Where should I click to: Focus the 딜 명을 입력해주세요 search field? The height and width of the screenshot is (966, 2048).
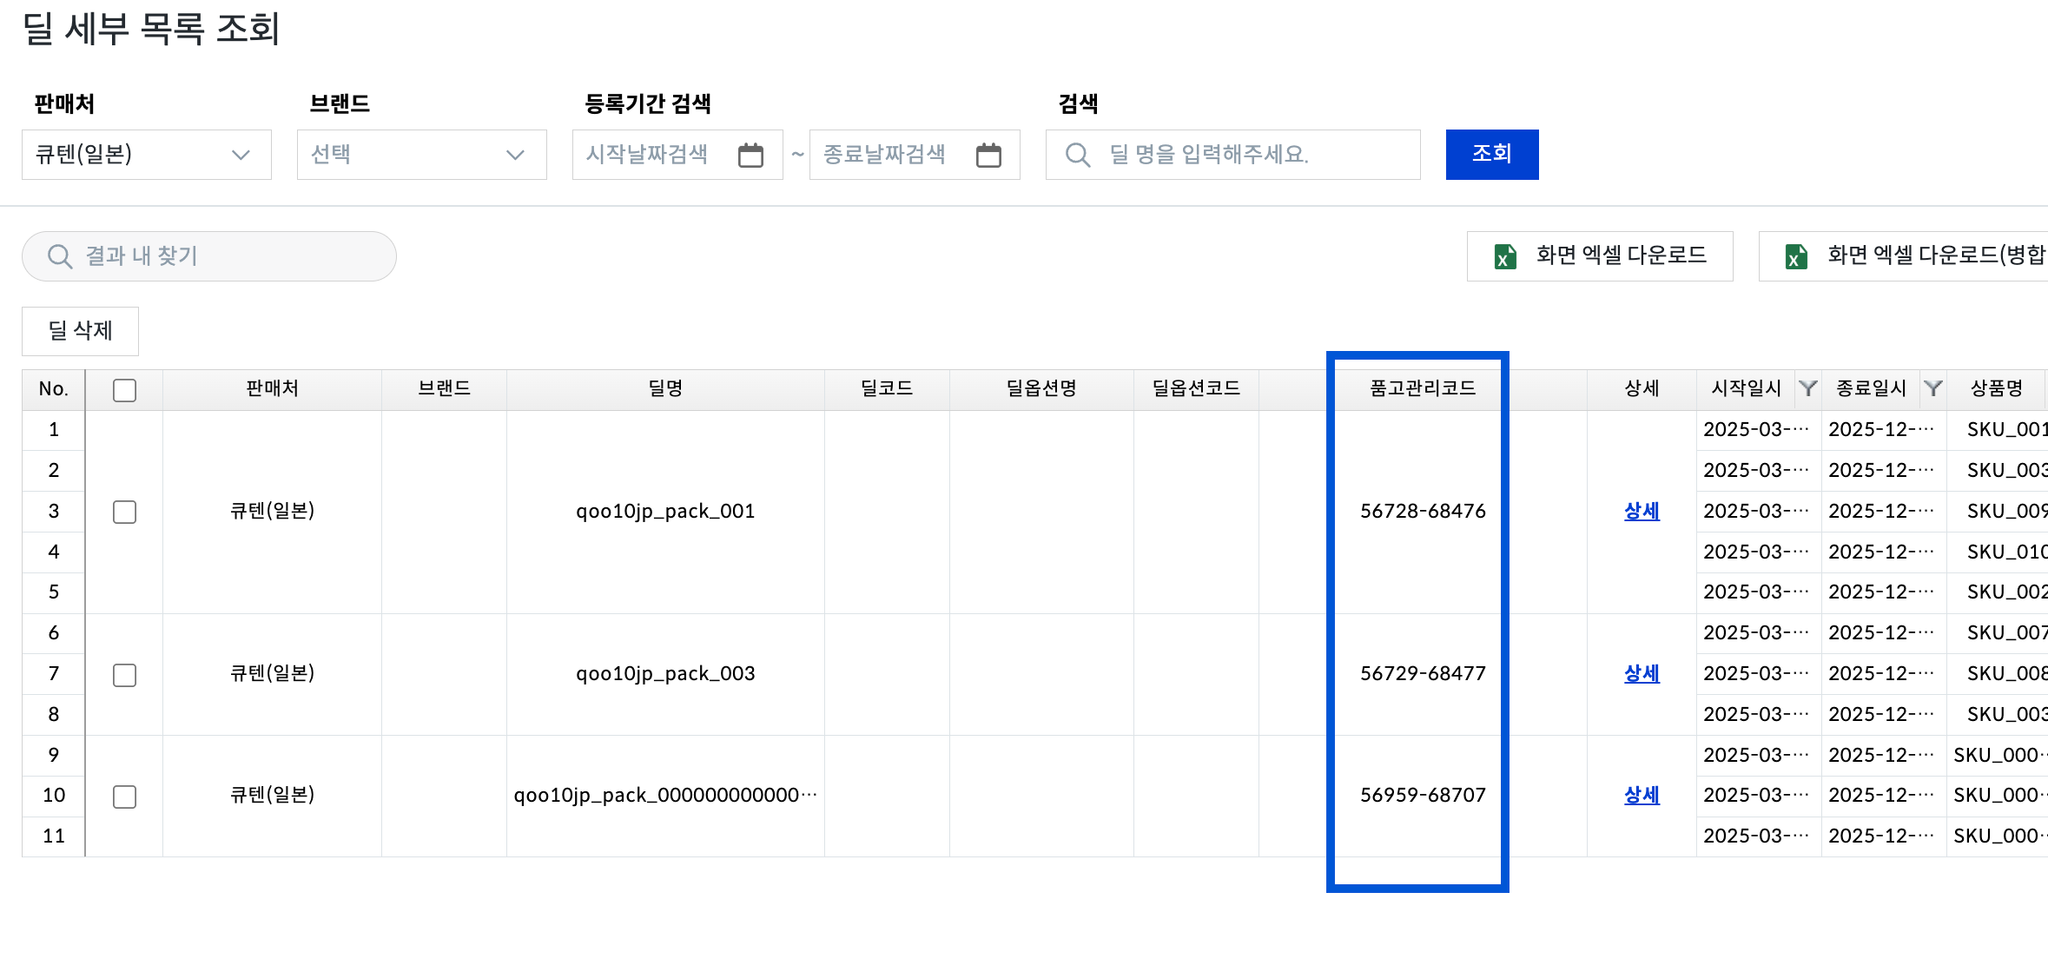tap(1233, 155)
